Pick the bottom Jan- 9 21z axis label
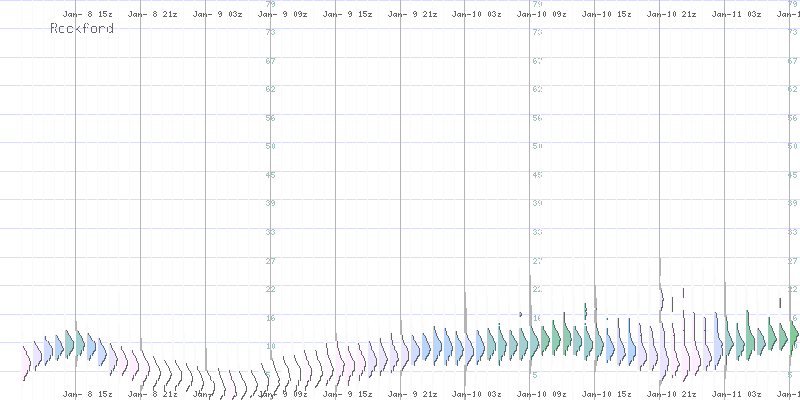The image size is (800, 400). pos(412,394)
